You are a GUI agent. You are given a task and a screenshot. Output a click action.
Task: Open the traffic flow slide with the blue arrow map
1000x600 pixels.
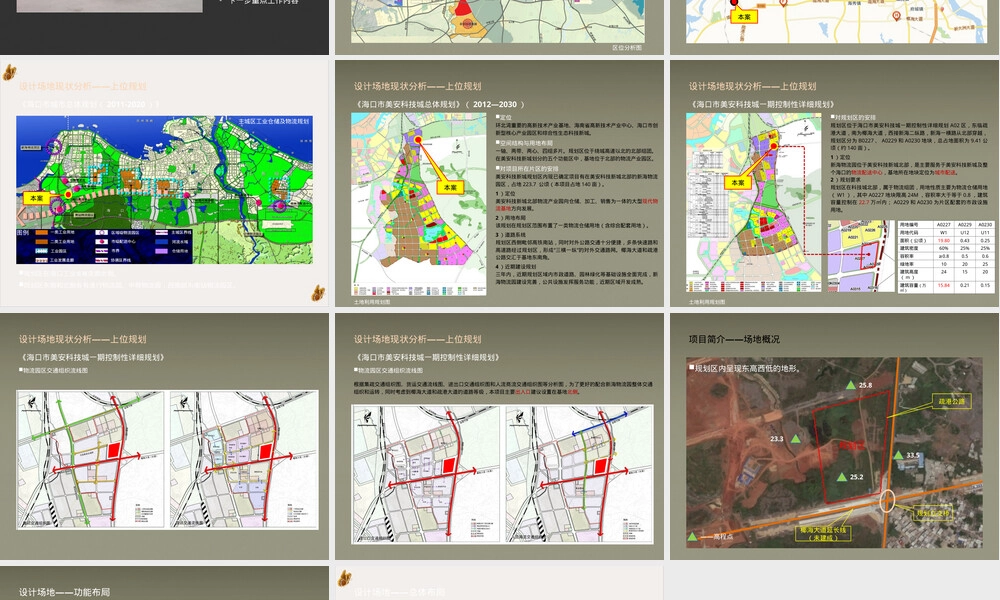(x=499, y=436)
